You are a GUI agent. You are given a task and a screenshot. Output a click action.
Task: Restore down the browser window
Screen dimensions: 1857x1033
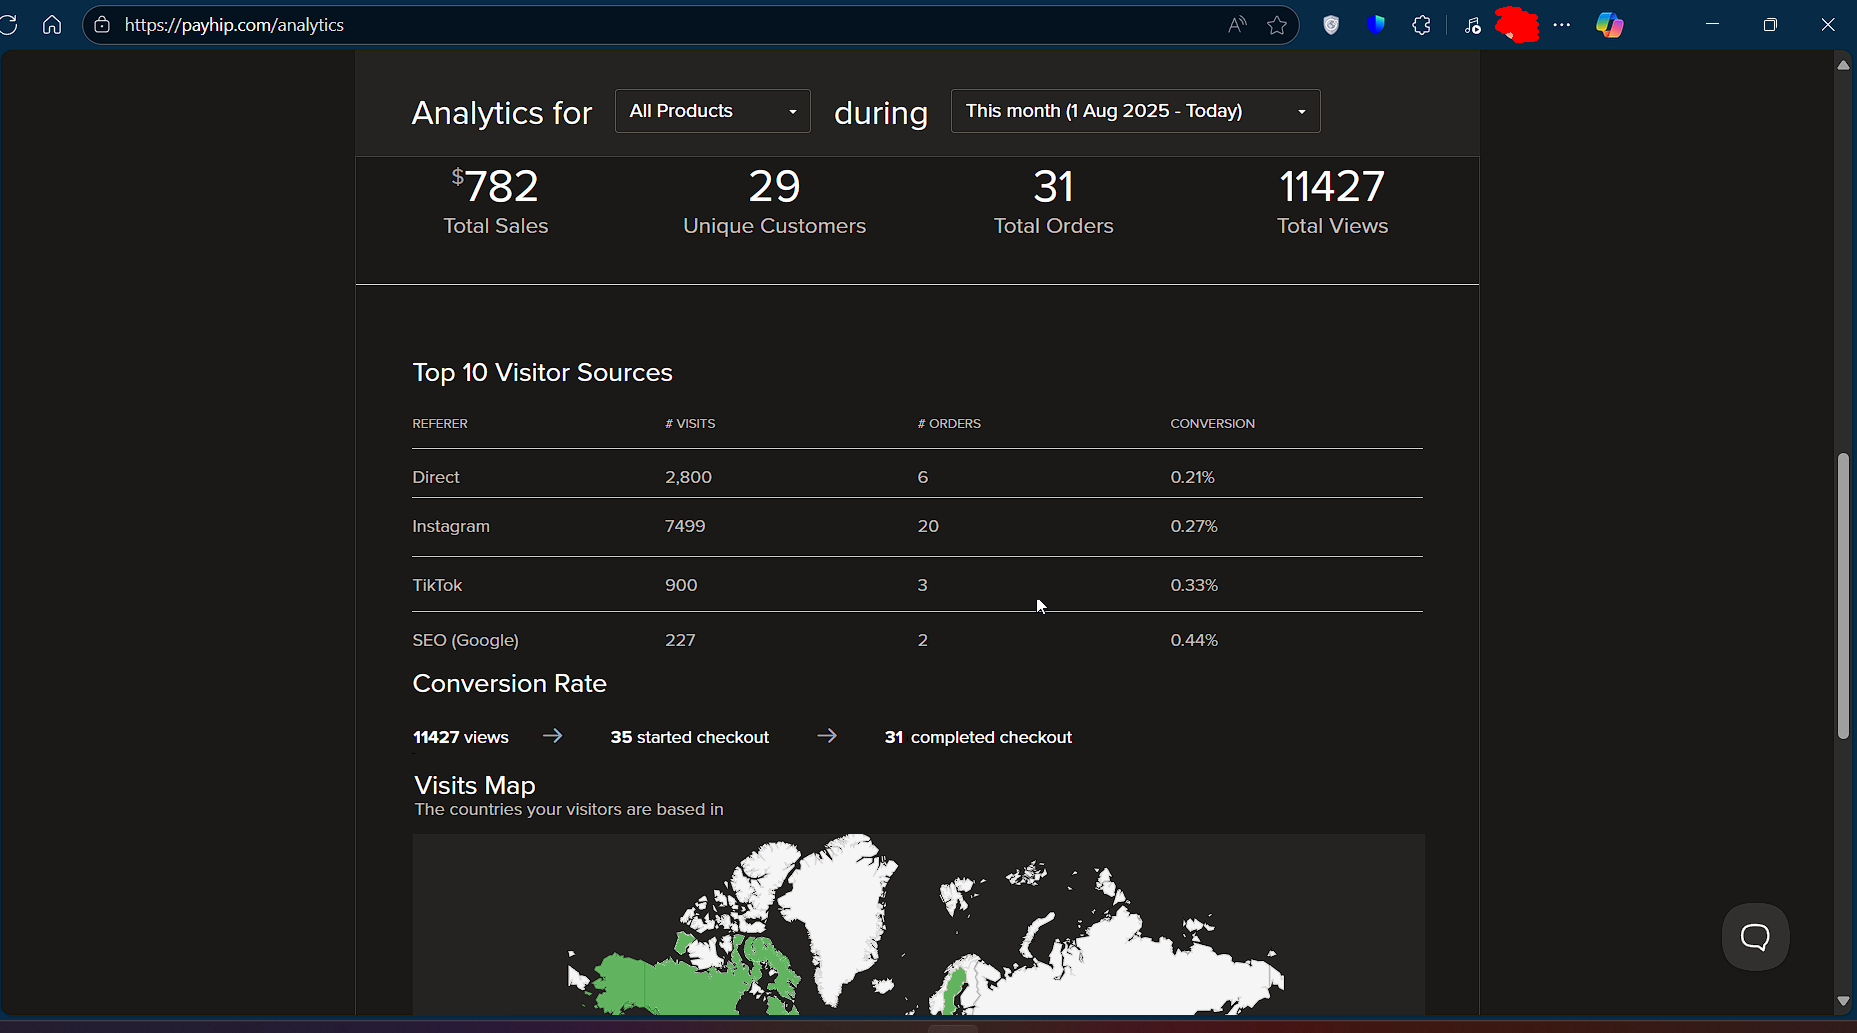[x=1770, y=25]
